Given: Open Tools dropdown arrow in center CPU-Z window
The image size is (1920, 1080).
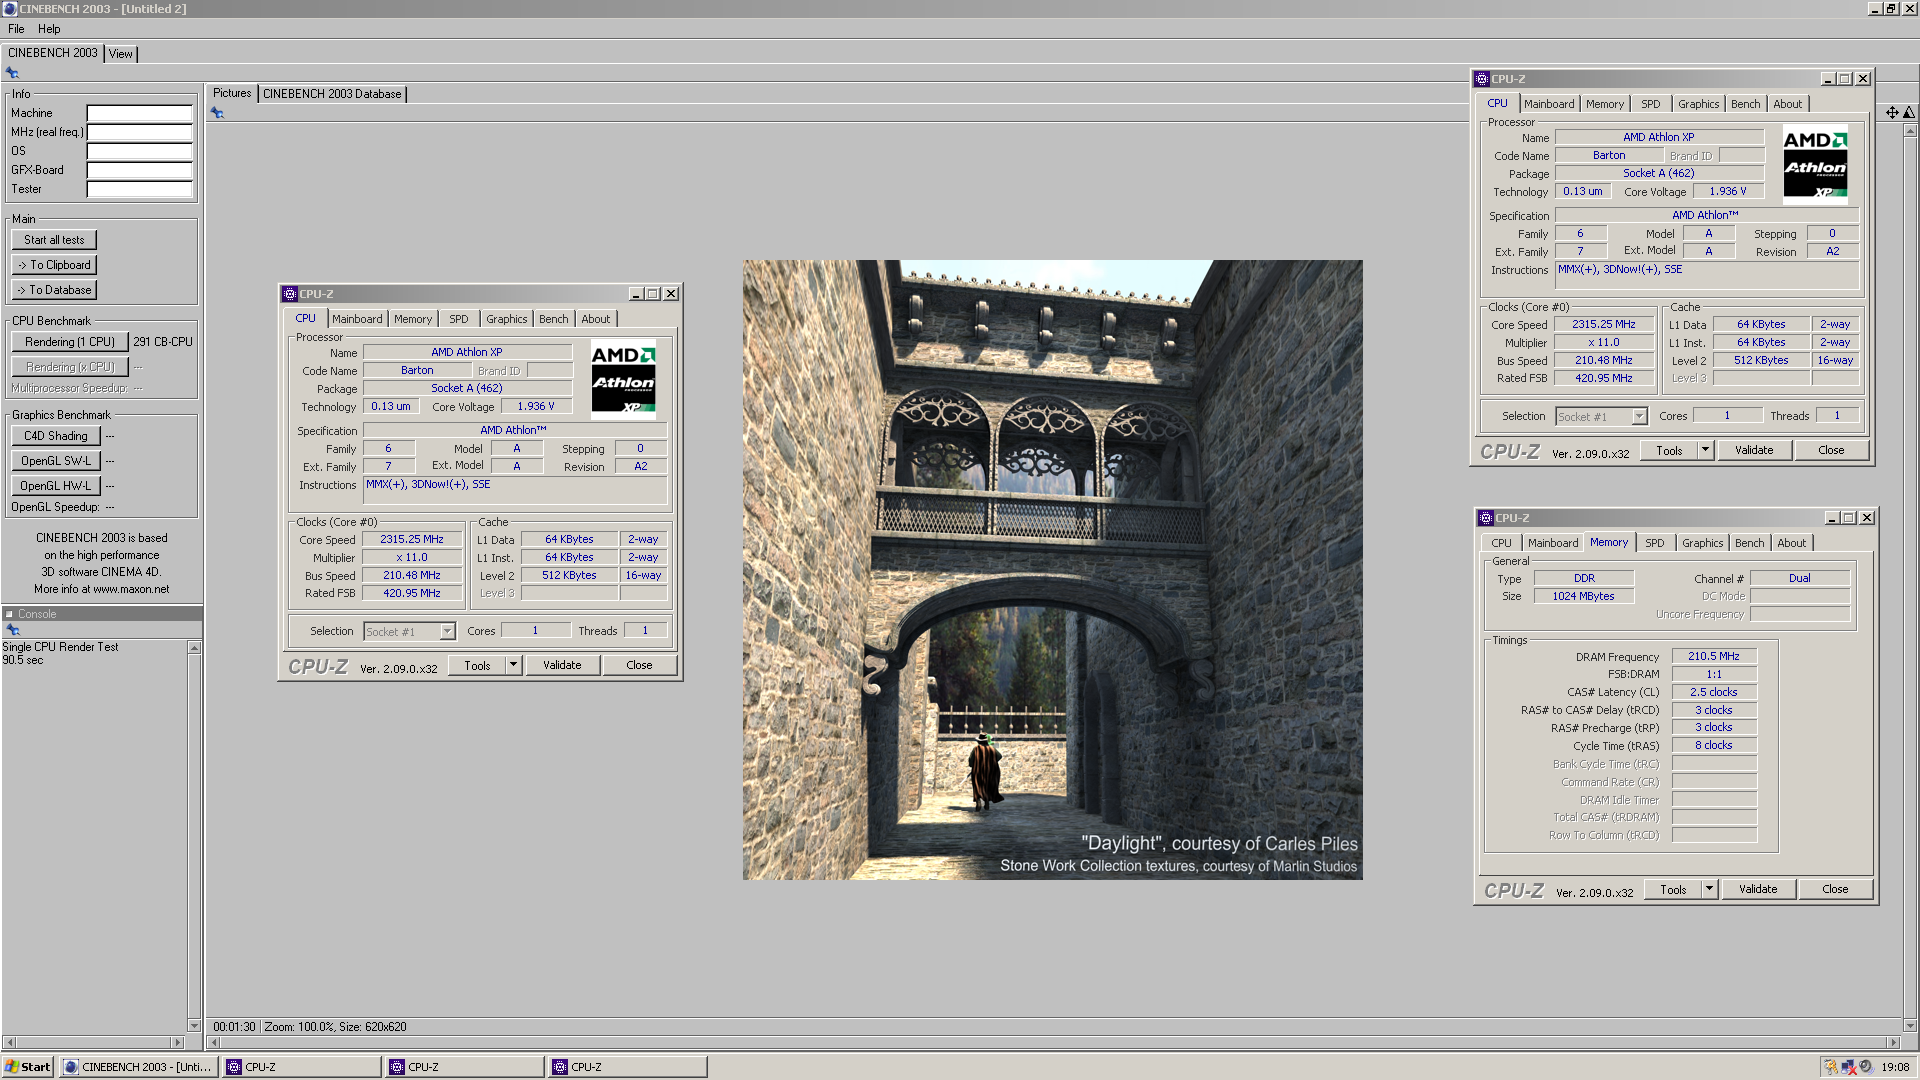Looking at the screenshot, I should pos(514,665).
